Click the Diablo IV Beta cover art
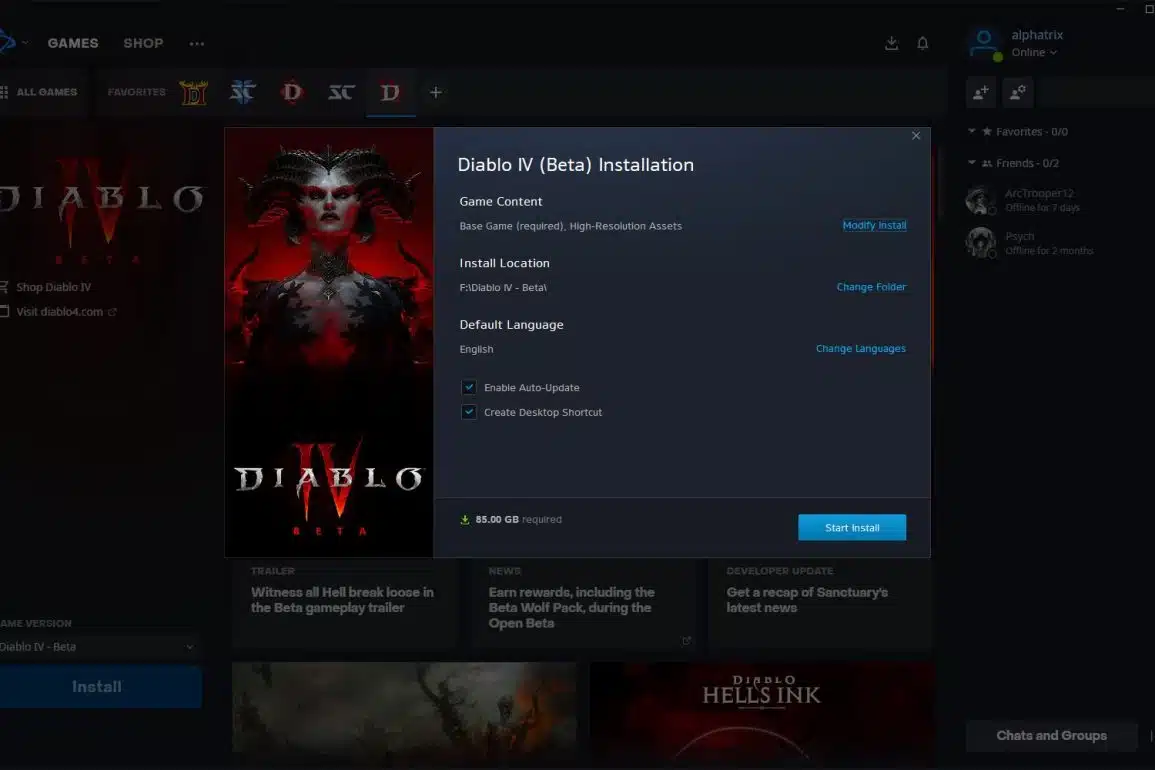This screenshot has width=1155, height=770. pyautogui.click(x=329, y=343)
